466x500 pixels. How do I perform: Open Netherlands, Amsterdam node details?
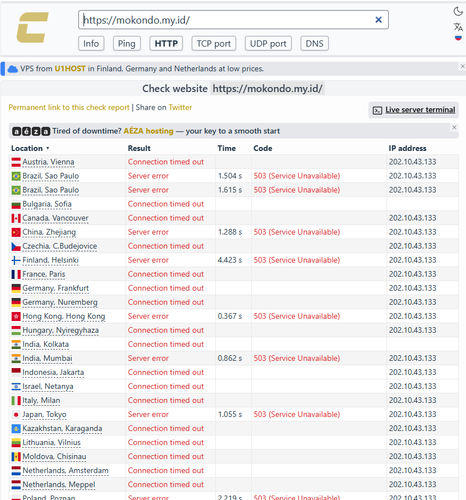pos(65,471)
